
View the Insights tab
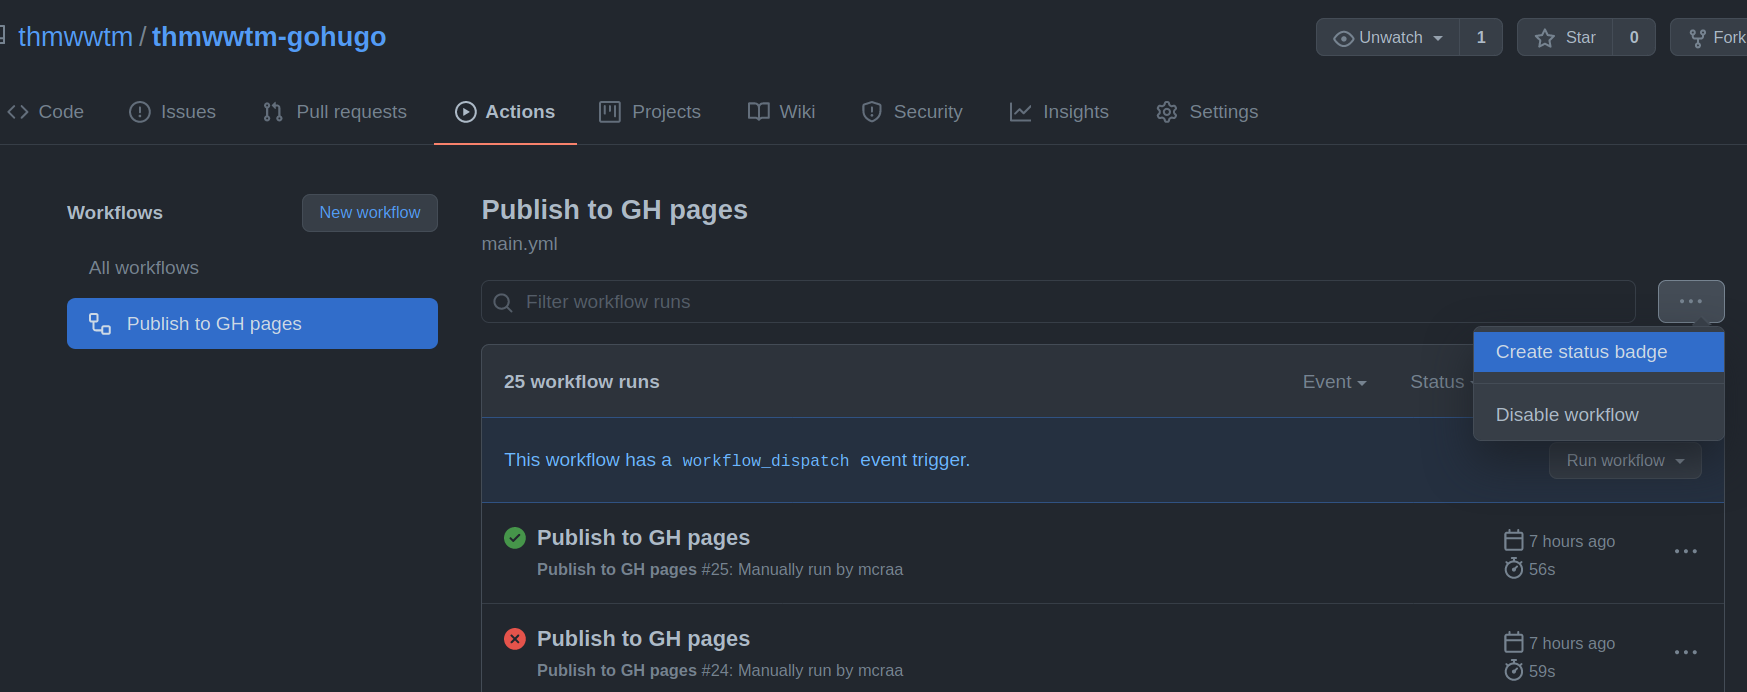[1059, 112]
